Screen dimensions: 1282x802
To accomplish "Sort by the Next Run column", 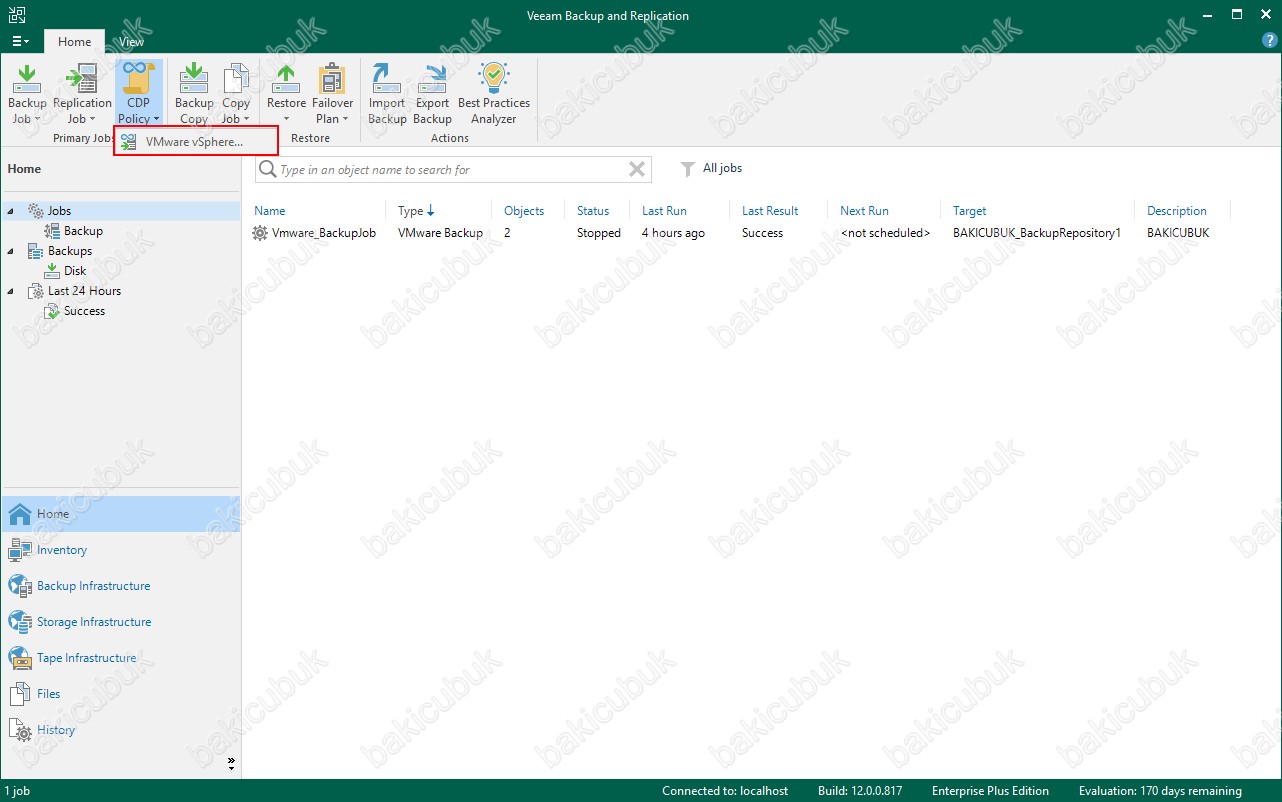I will (x=864, y=211).
